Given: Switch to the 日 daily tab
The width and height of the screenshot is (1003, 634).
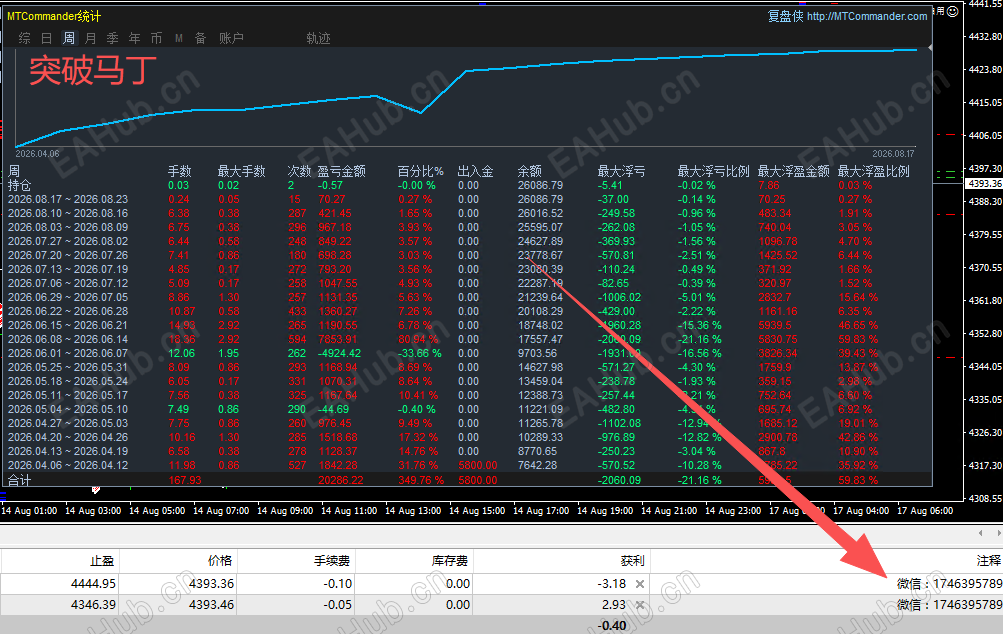Looking at the screenshot, I should tap(47, 38).
